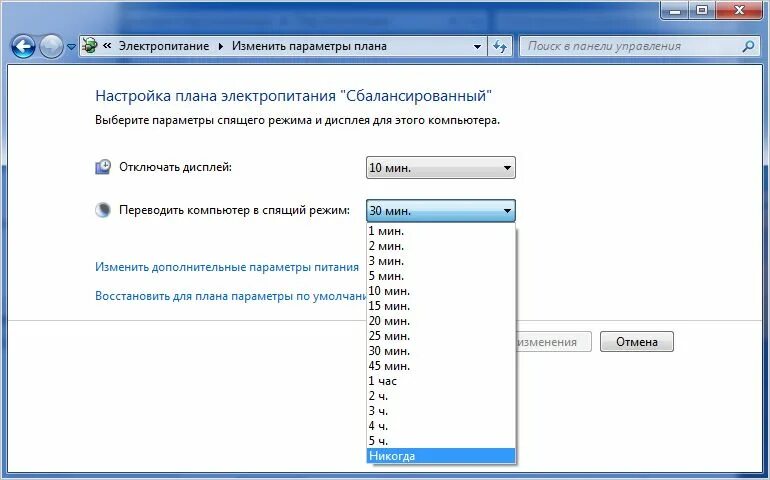Select the Электропитание breadcrumb
Screen dimensions: 770x480
[164, 46]
